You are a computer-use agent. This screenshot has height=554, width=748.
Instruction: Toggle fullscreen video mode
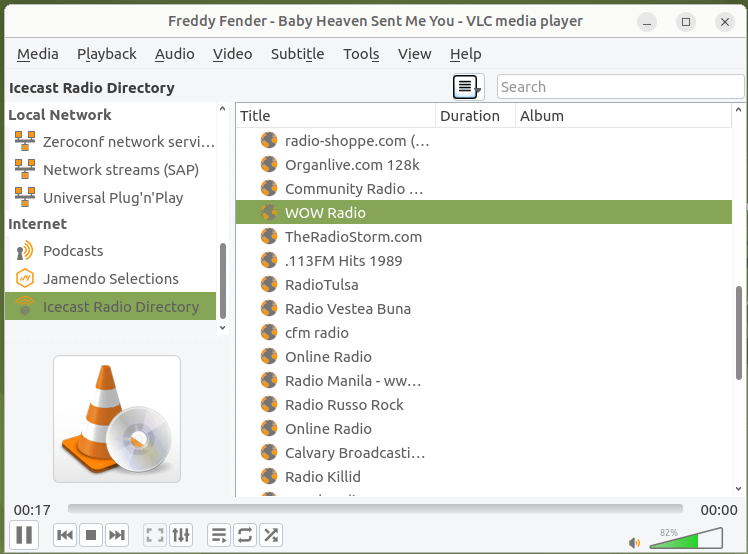click(x=155, y=535)
